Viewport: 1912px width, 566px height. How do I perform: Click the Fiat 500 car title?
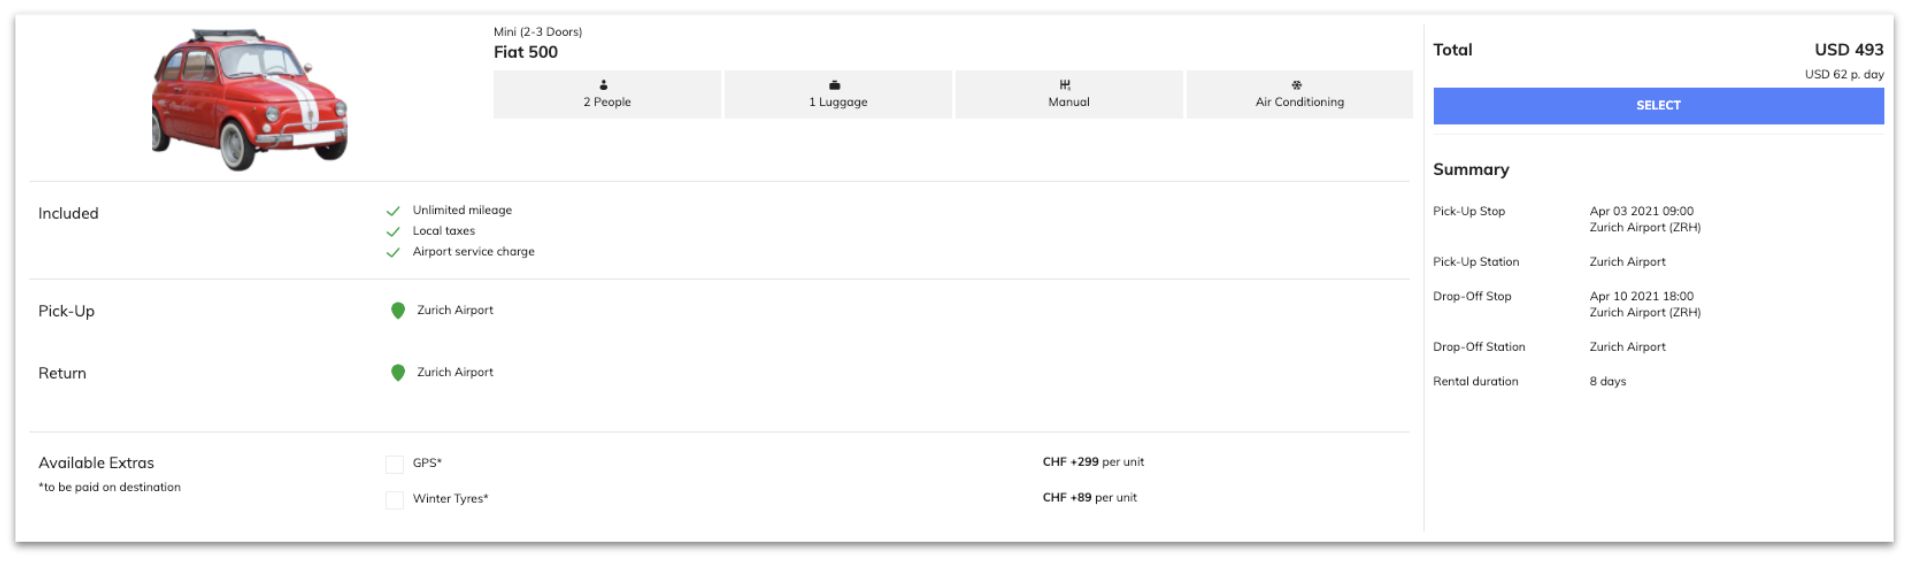[526, 52]
